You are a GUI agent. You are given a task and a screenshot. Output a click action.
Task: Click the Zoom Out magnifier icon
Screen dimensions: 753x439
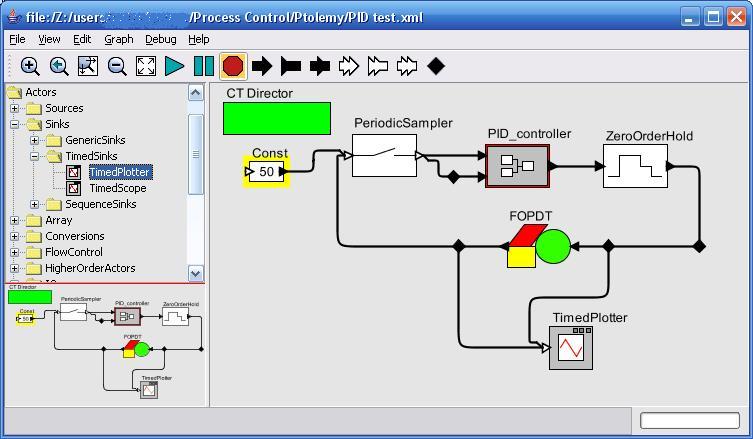tap(117, 66)
